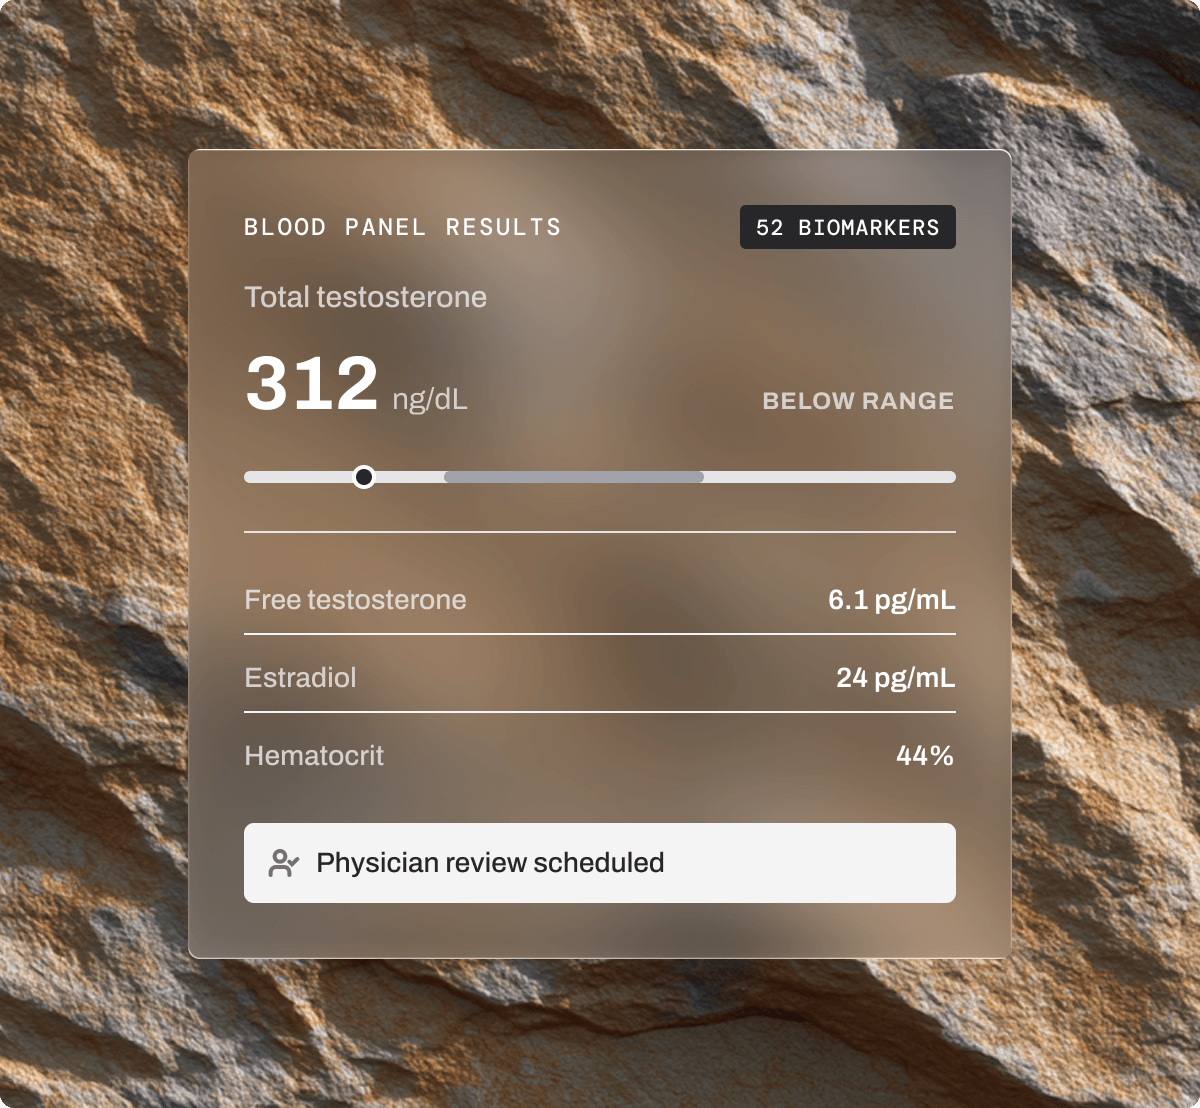Click the Below Range status label
Screen dimensions: 1200x1108
pos(858,401)
